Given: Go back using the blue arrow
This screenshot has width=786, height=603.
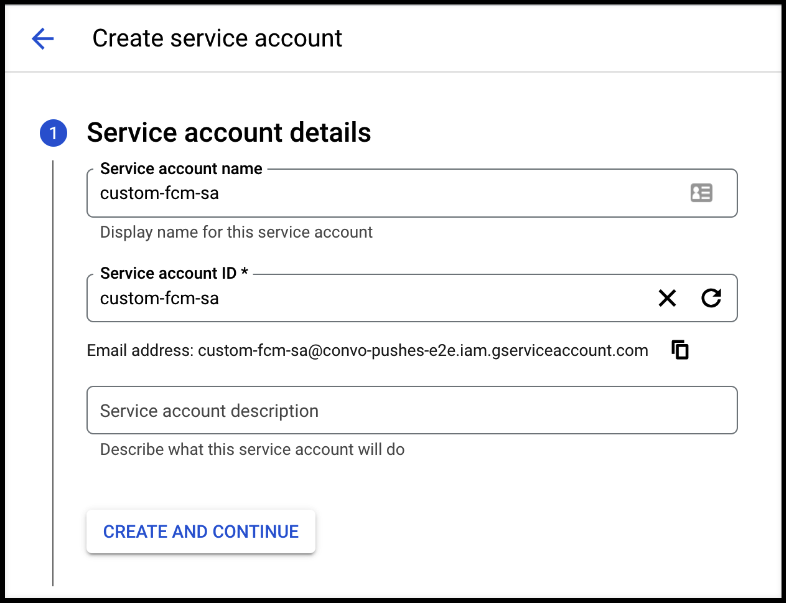Looking at the screenshot, I should tap(43, 39).
